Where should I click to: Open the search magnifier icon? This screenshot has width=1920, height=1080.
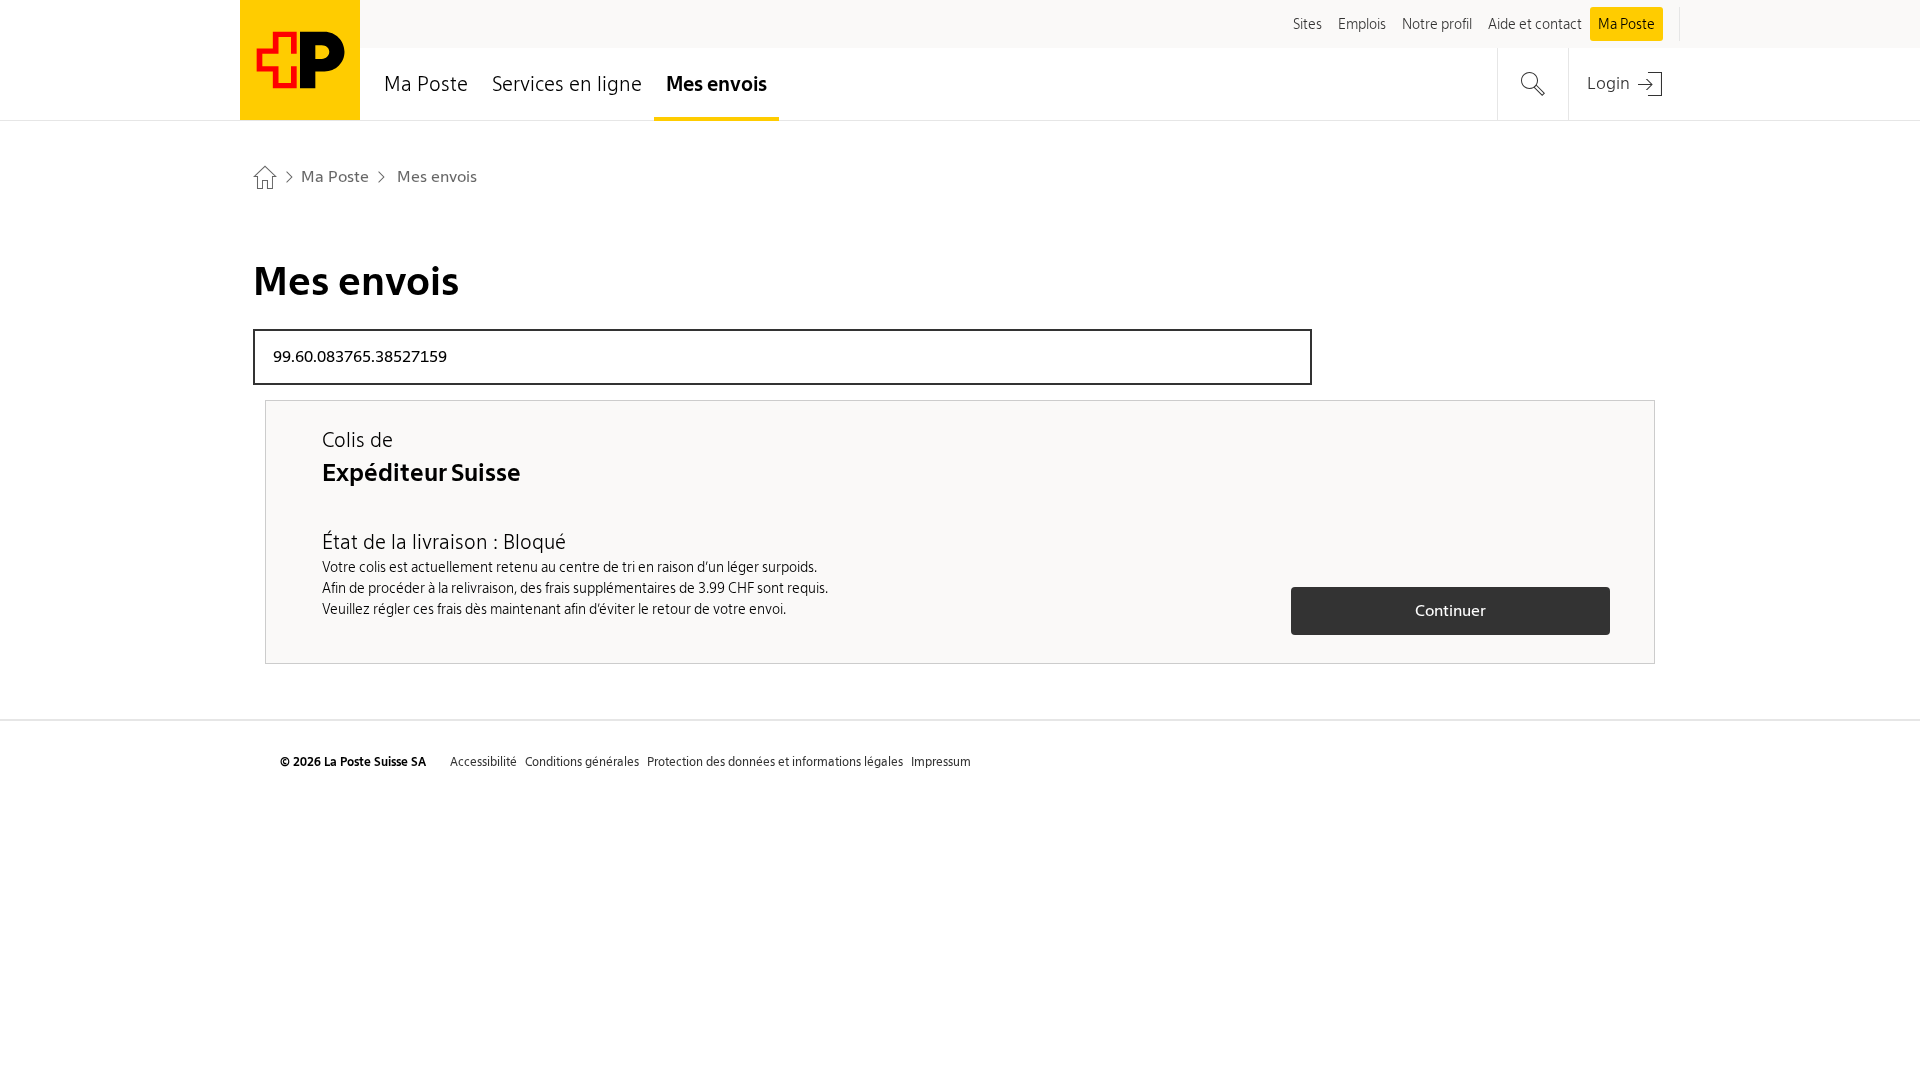1532,84
